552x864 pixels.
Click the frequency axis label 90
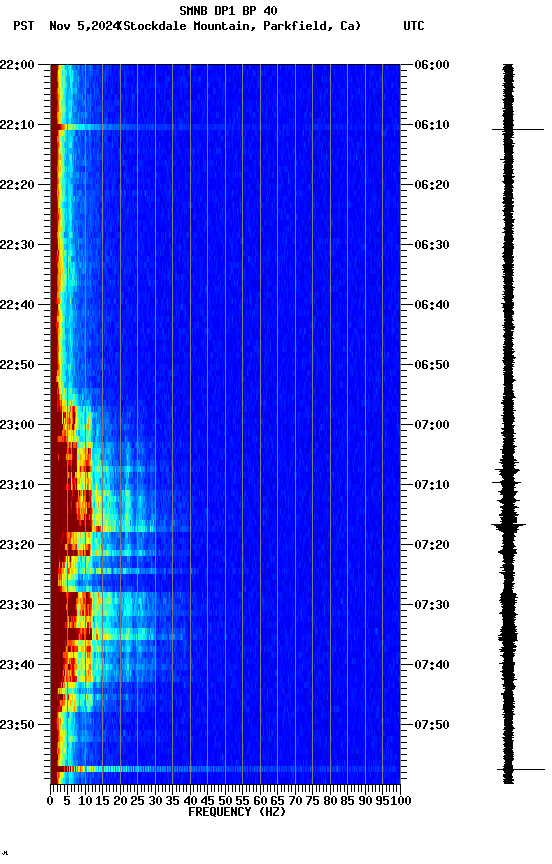click(365, 801)
